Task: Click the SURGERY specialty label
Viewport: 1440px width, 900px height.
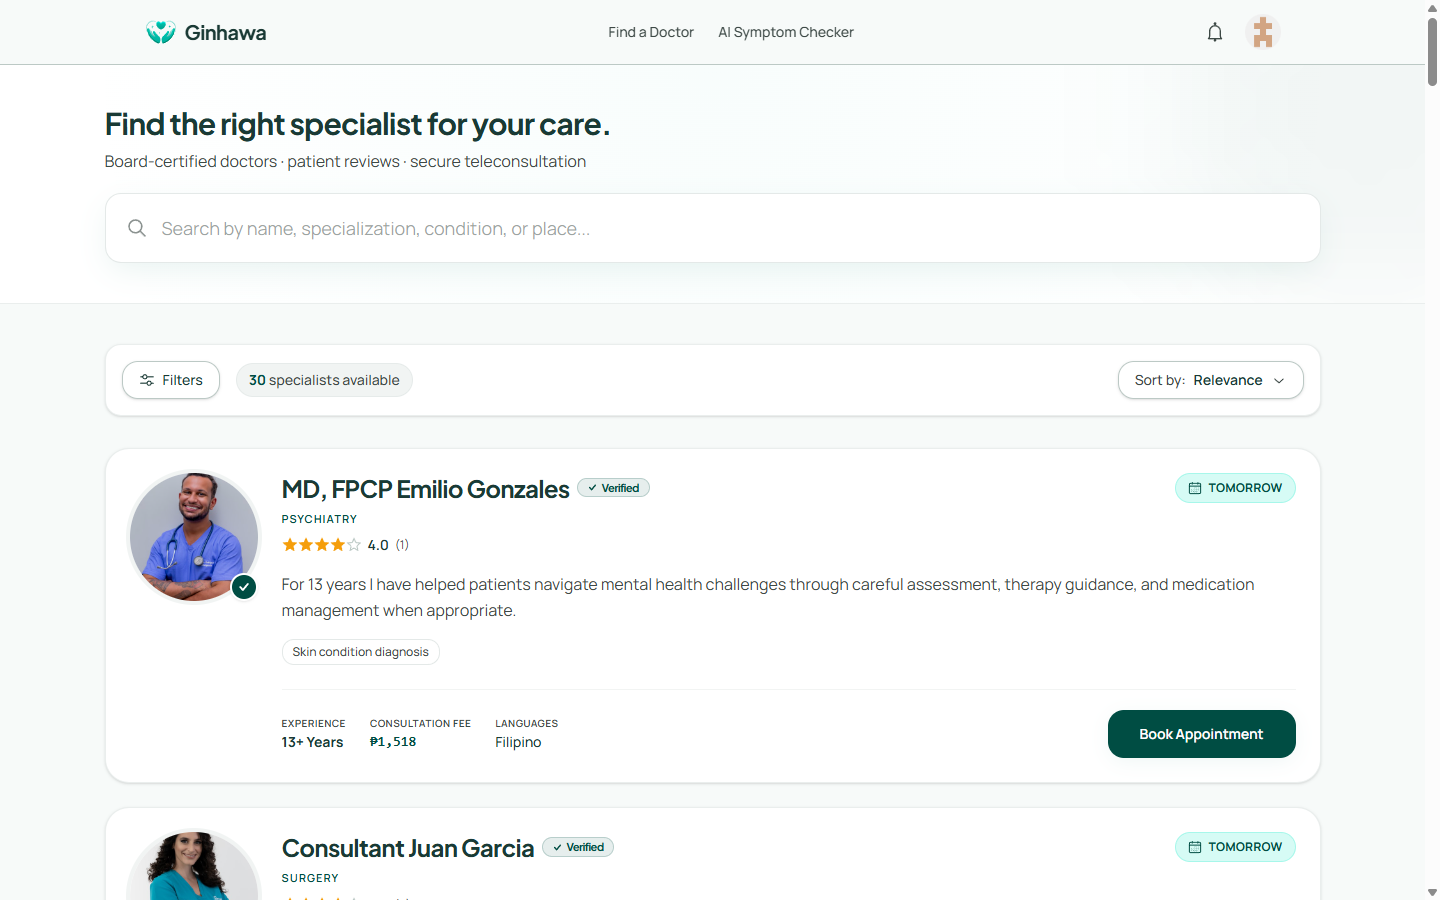Action: tap(310, 878)
